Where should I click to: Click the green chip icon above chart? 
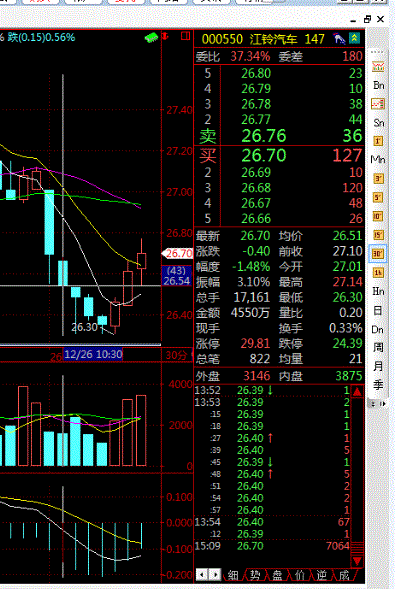(x=152, y=37)
